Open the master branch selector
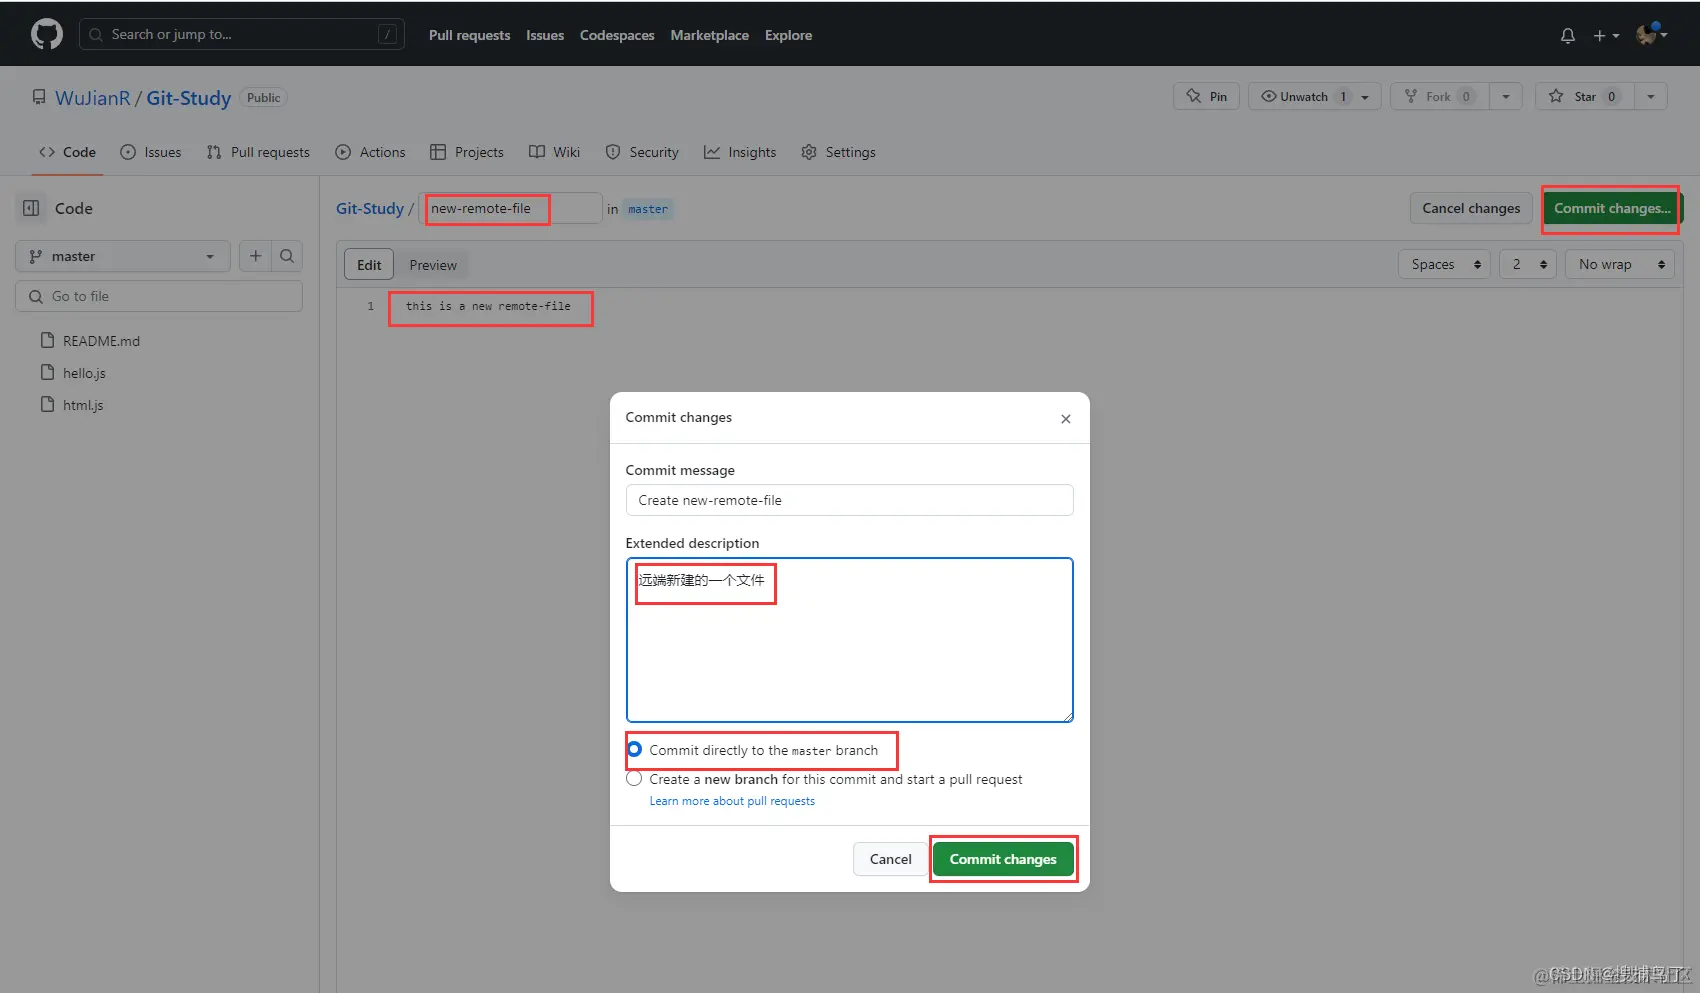The image size is (1700, 993). 123,256
